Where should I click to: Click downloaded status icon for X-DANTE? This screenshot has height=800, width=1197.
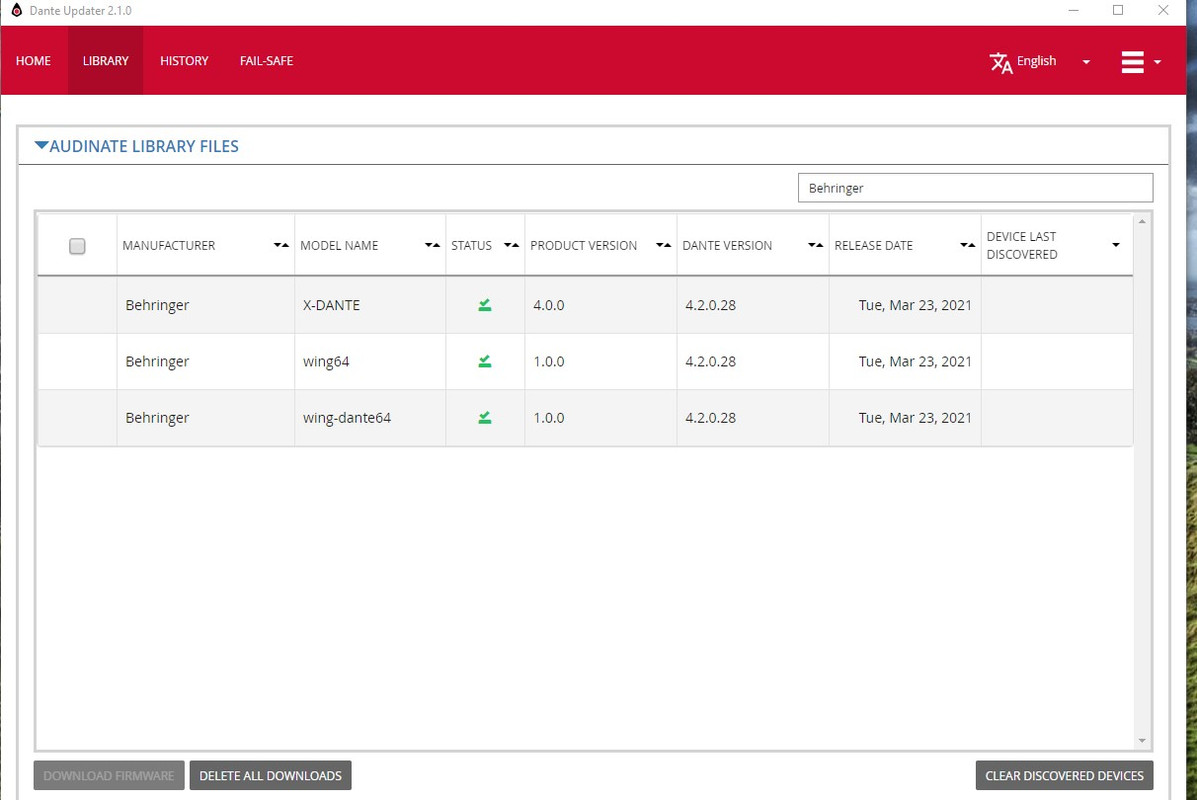(485, 305)
